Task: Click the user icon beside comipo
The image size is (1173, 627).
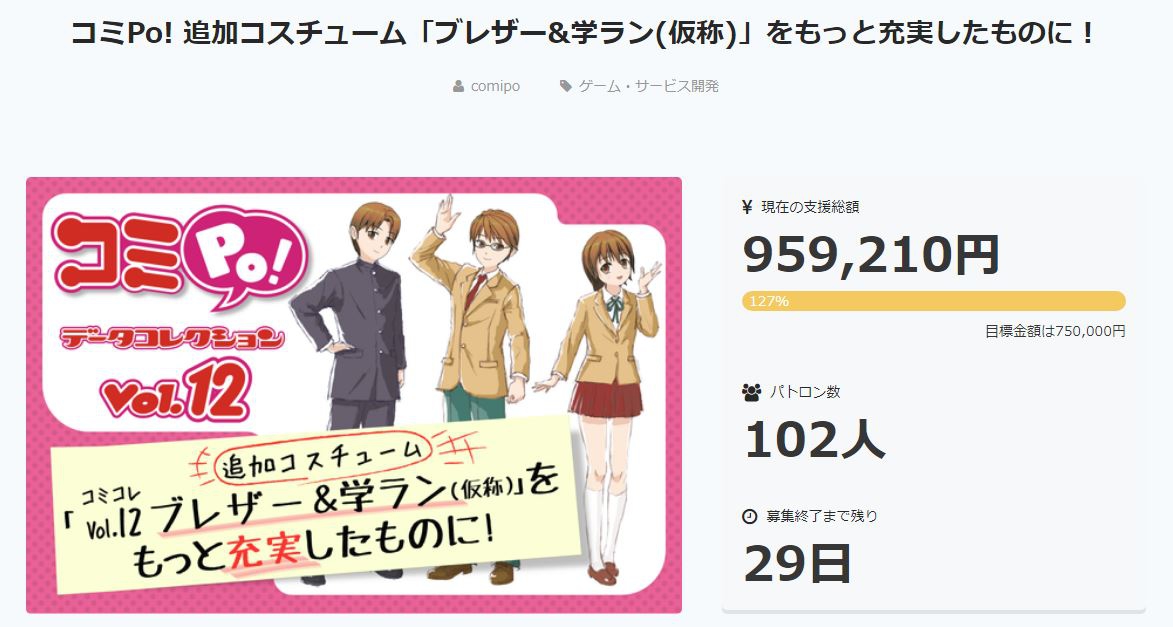Action: (459, 86)
